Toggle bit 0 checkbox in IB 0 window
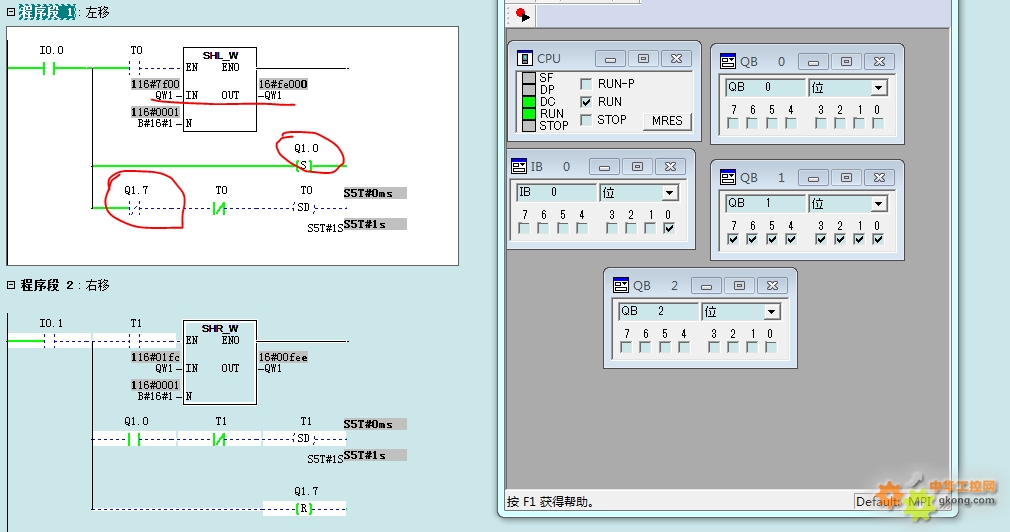Screen dimensions: 1010x532 669,228
